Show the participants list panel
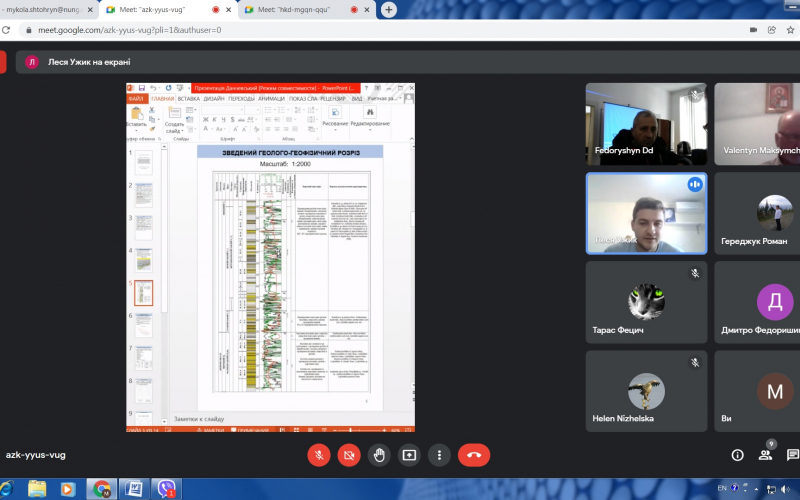This screenshot has width=800, height=500. point(766,455)
